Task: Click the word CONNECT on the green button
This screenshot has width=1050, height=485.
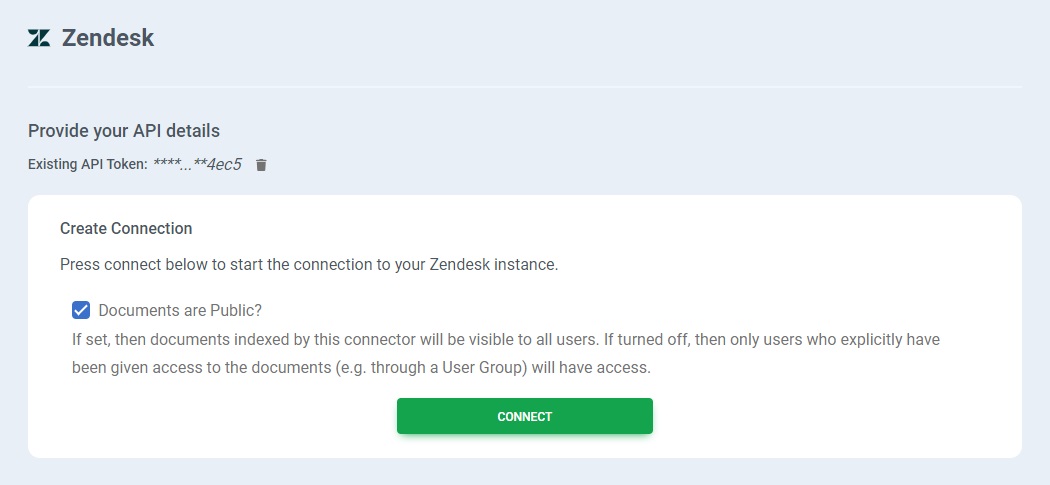Action: [x=525, y=416]
